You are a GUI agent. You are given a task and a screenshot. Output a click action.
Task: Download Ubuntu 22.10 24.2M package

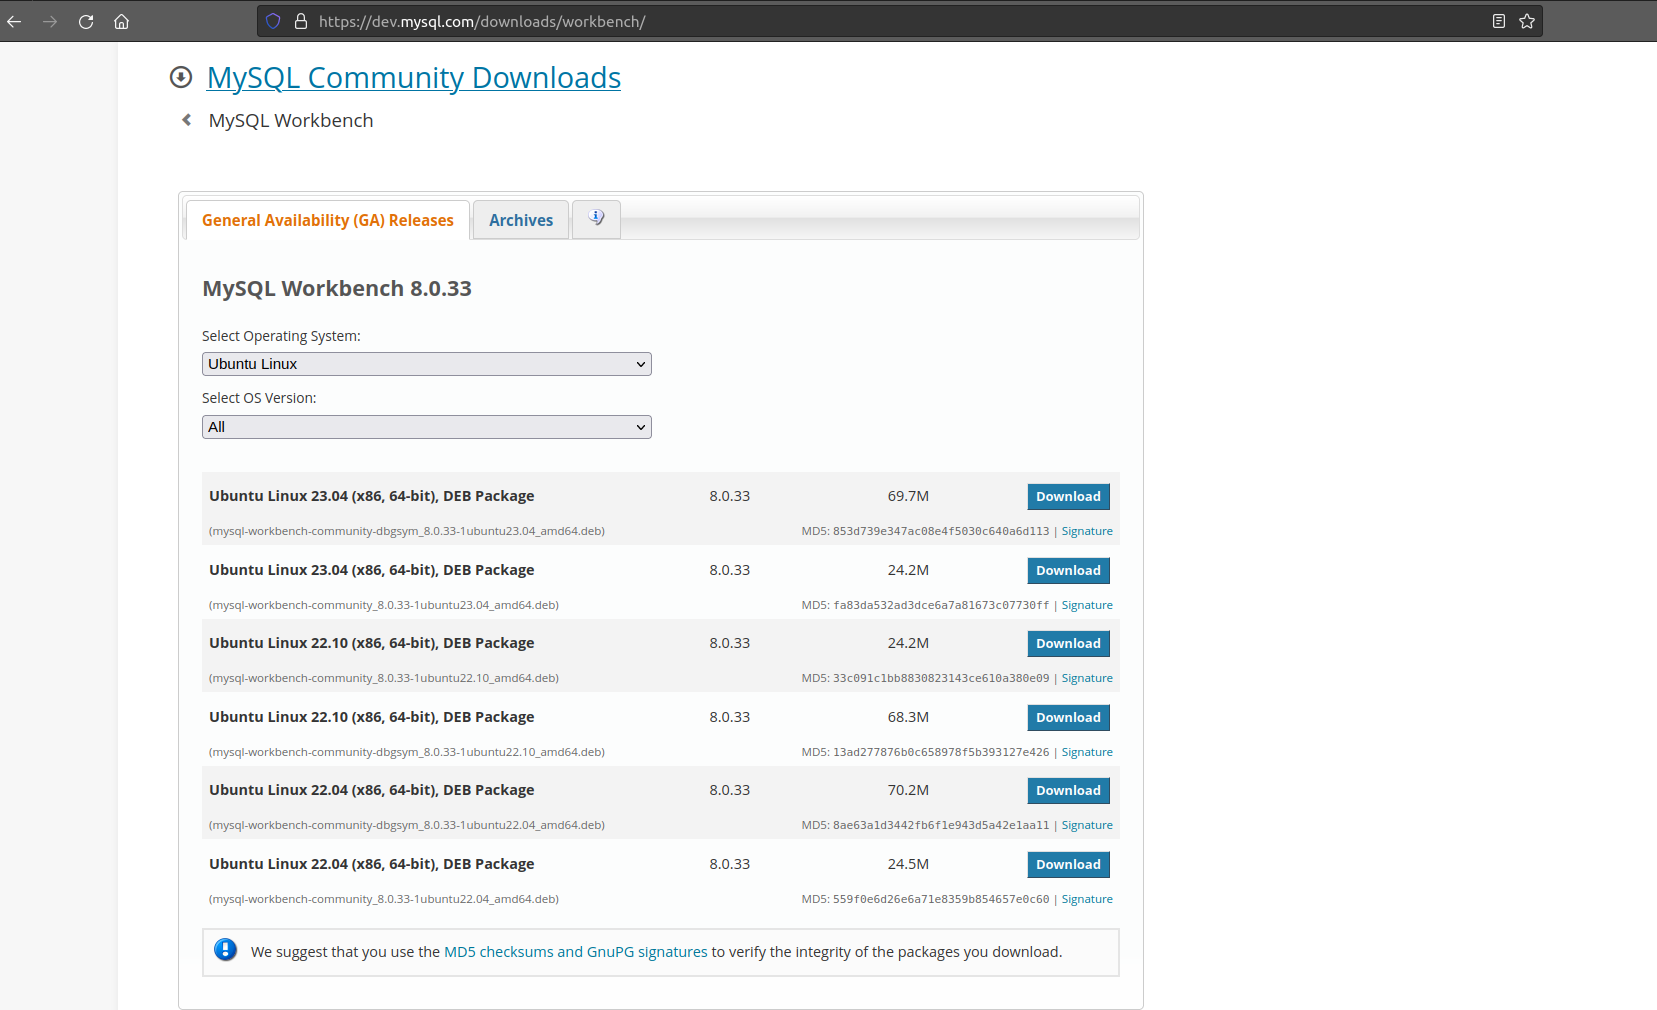coord(1068,644)
